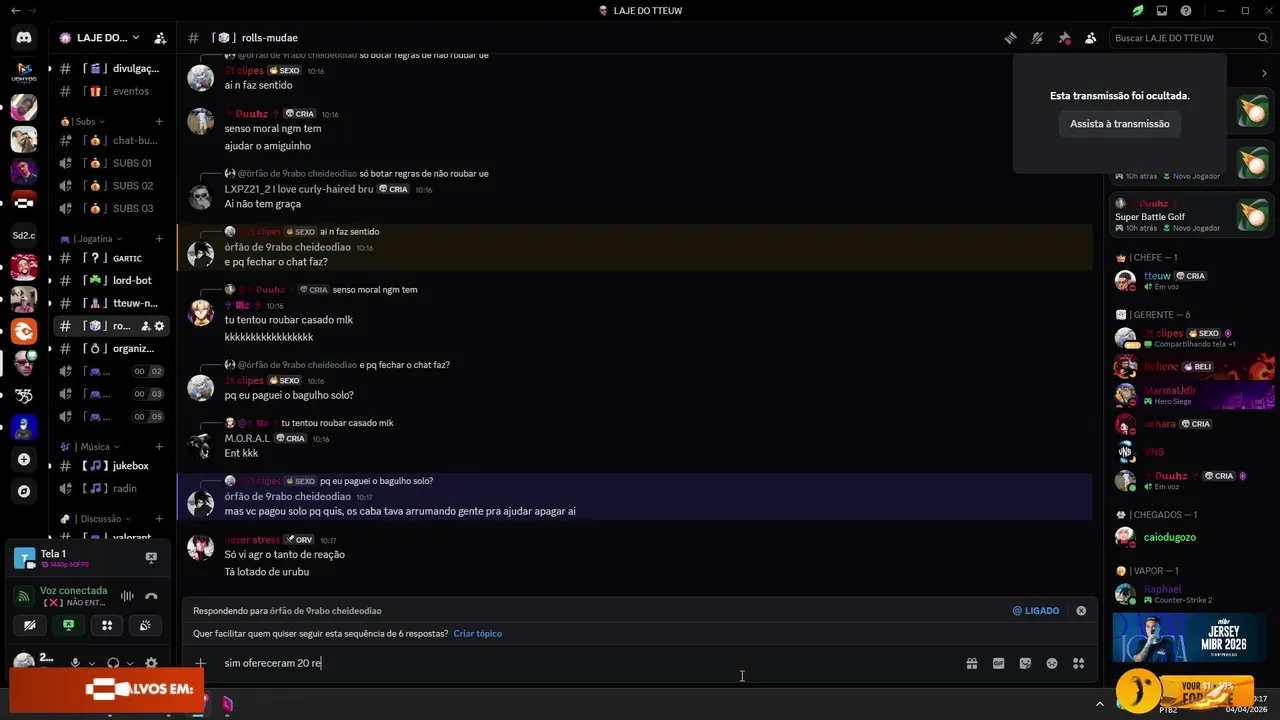Click the 'Assista à transmissão' button
Image resolution: width=1280 pixels, height=720 pixels.
(x=1119, y=124)
